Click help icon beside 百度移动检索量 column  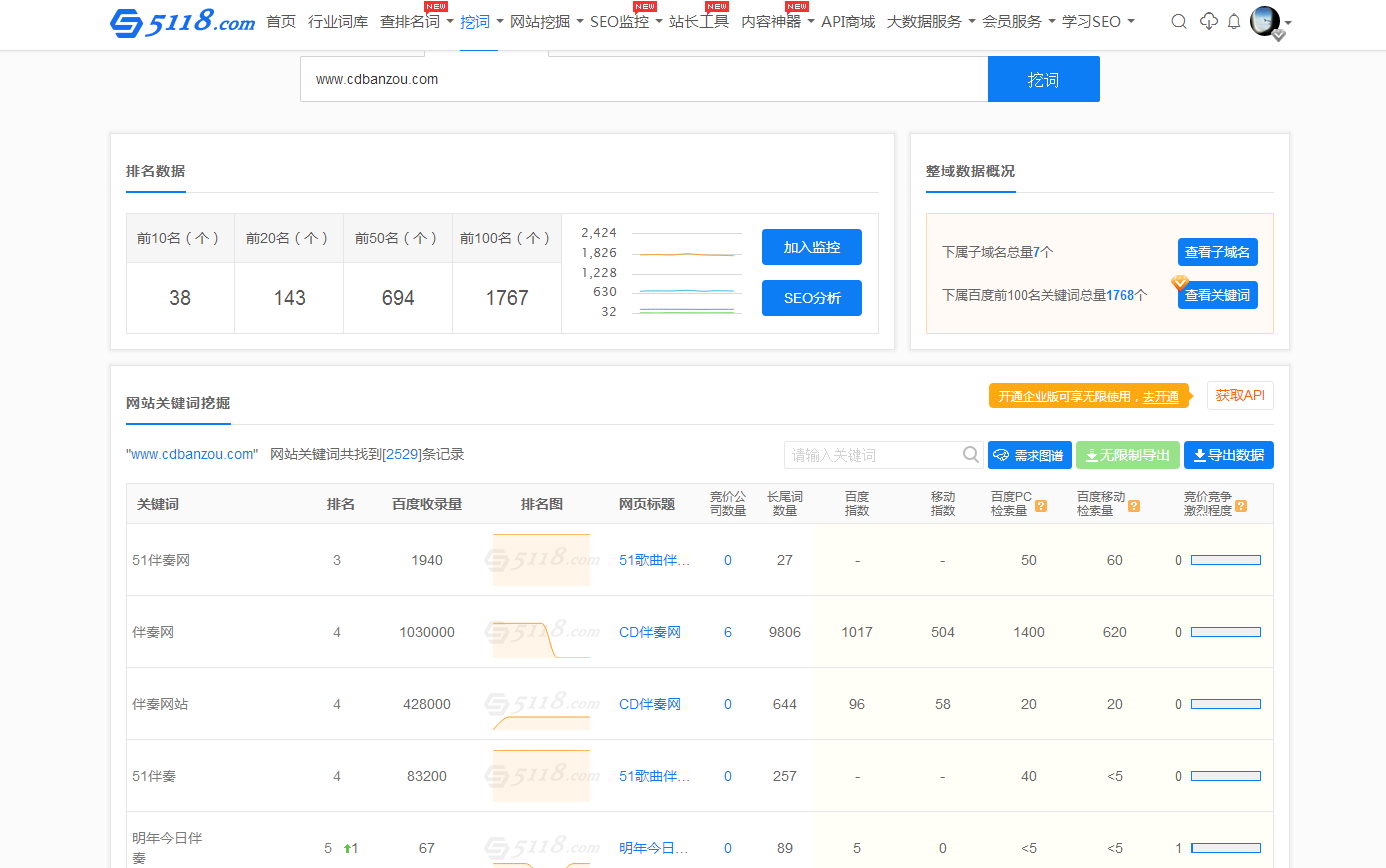tap(1134, 506)
